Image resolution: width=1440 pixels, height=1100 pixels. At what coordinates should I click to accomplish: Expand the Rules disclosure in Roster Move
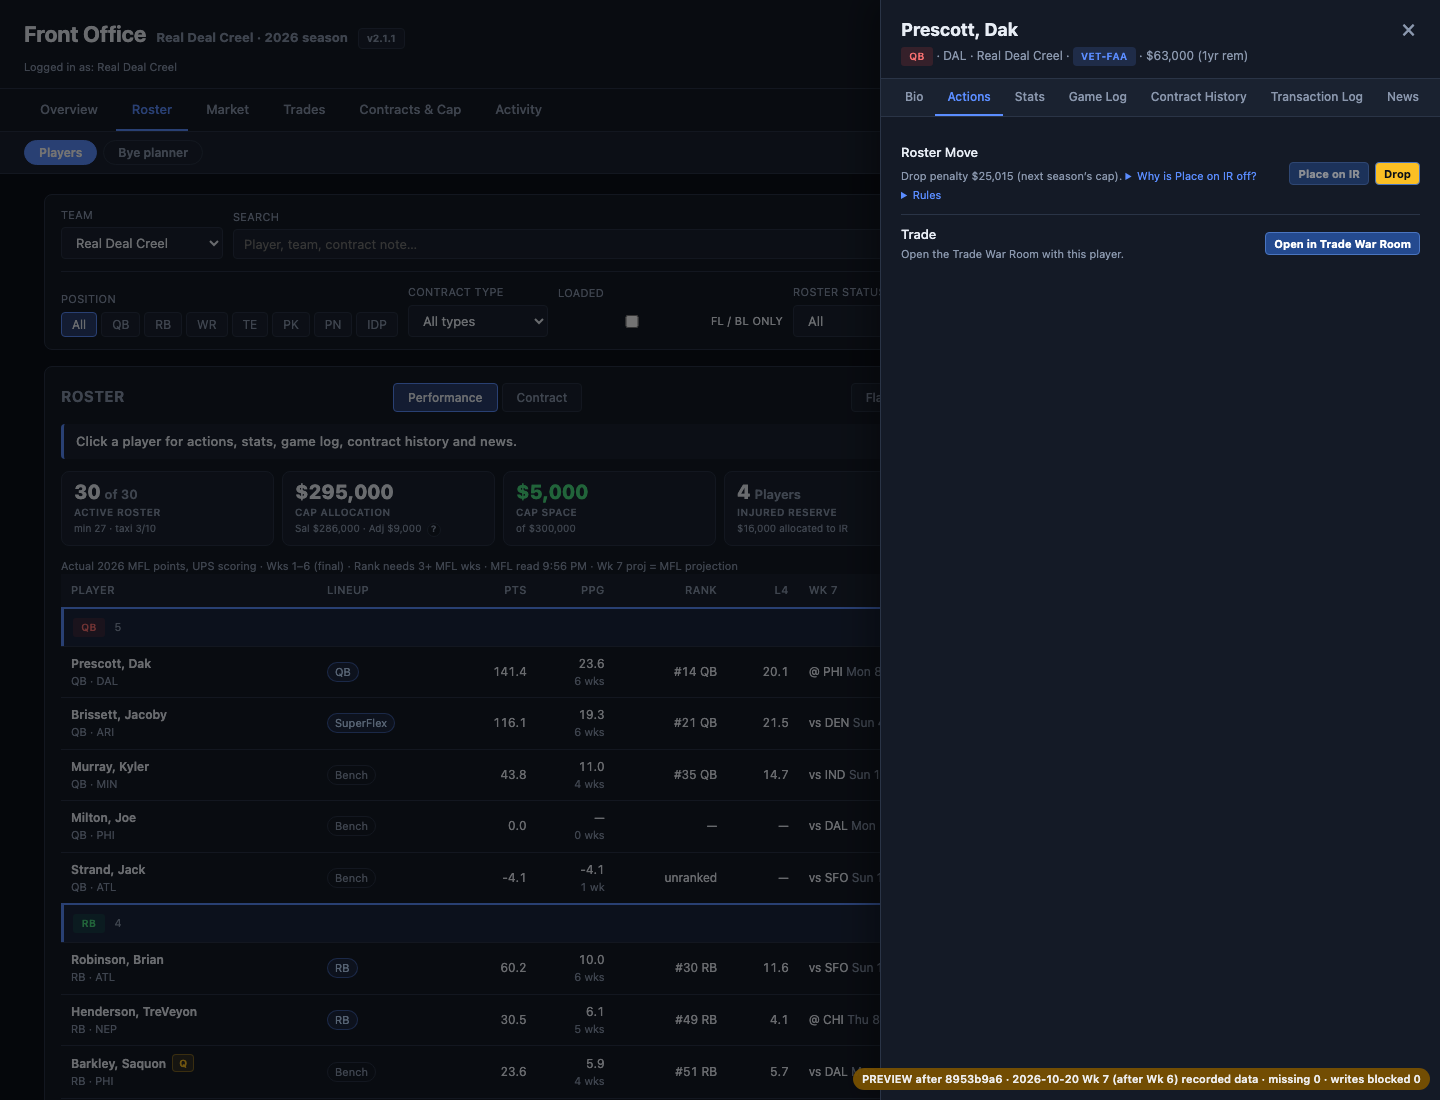click(921, 196)
